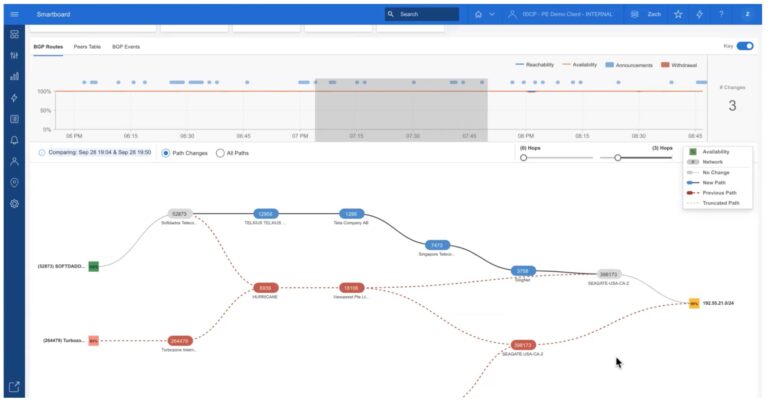Open alerts via the sidebar bell icon
Screen dimensions: 768x405
click(14, 140)
